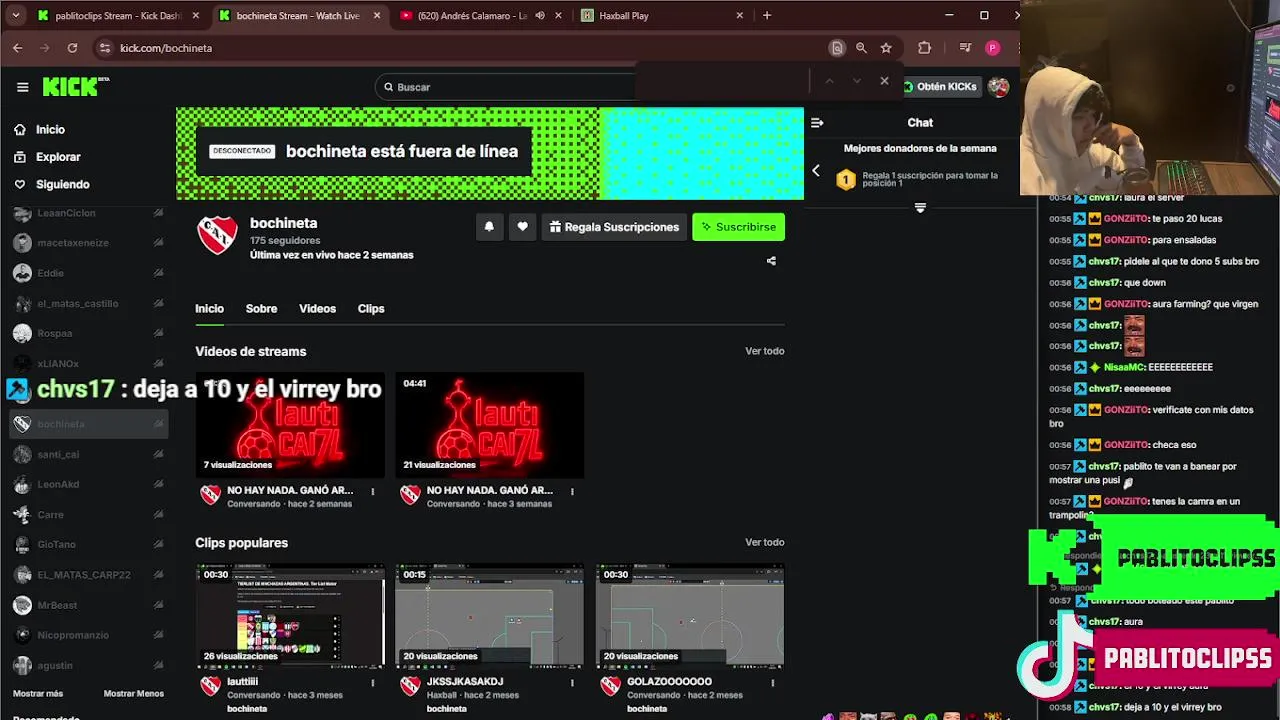Click the browser back arrow

click(x=18, y=48)
